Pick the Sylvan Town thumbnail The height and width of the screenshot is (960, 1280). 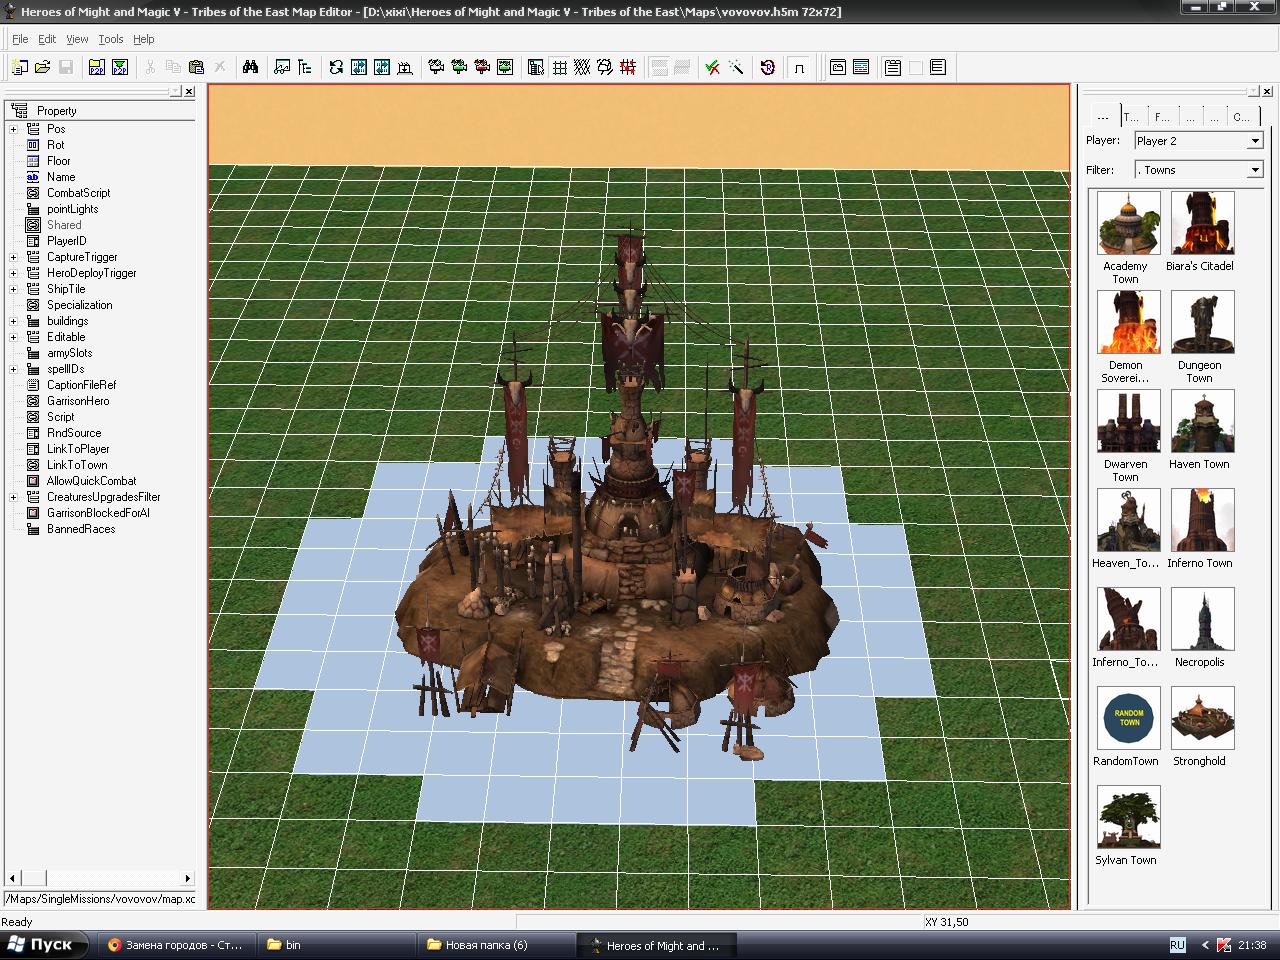1128,817
